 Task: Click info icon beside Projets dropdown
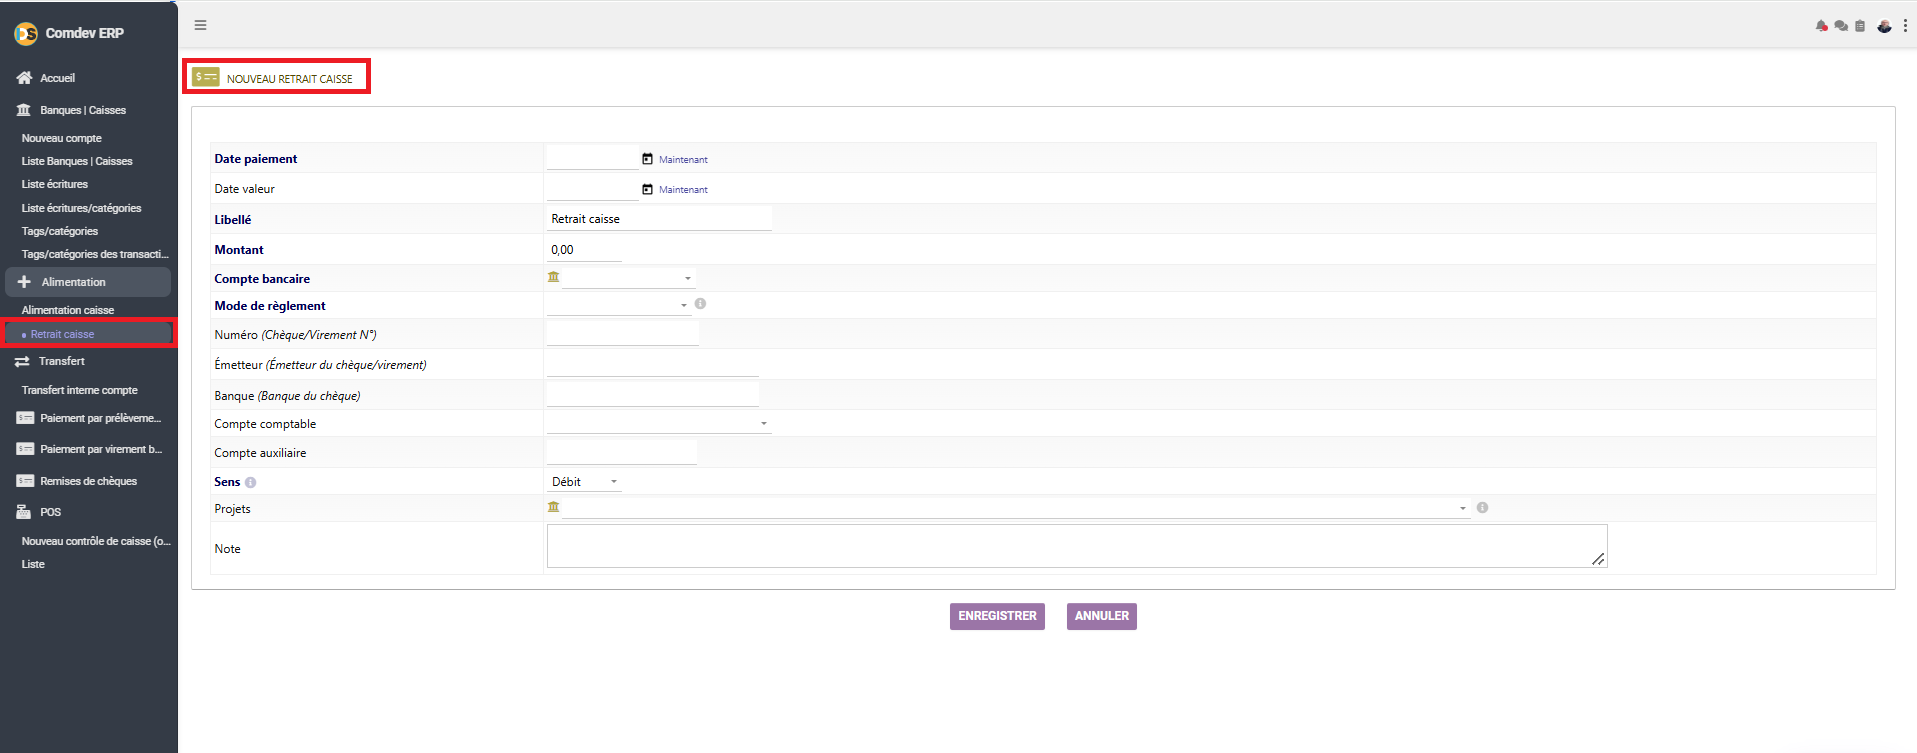click(x=1482, y=508)
